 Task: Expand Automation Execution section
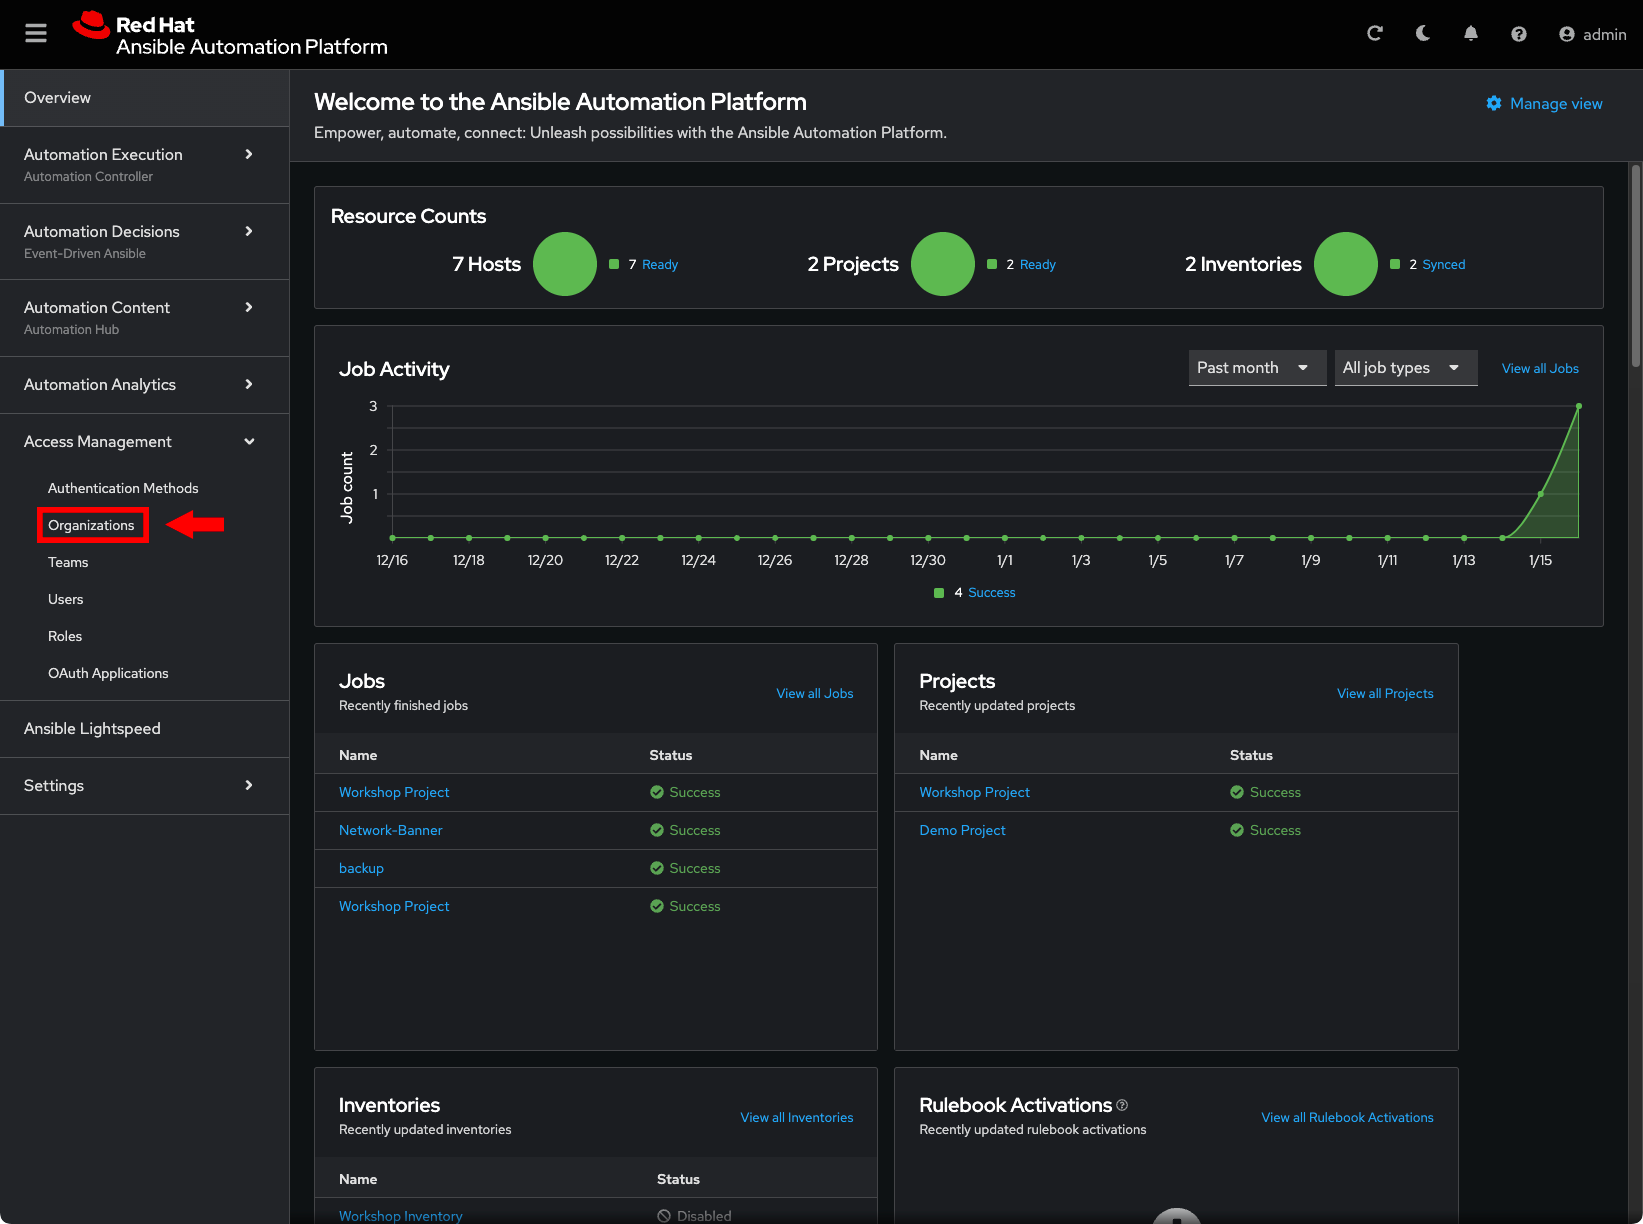(146, 165)
